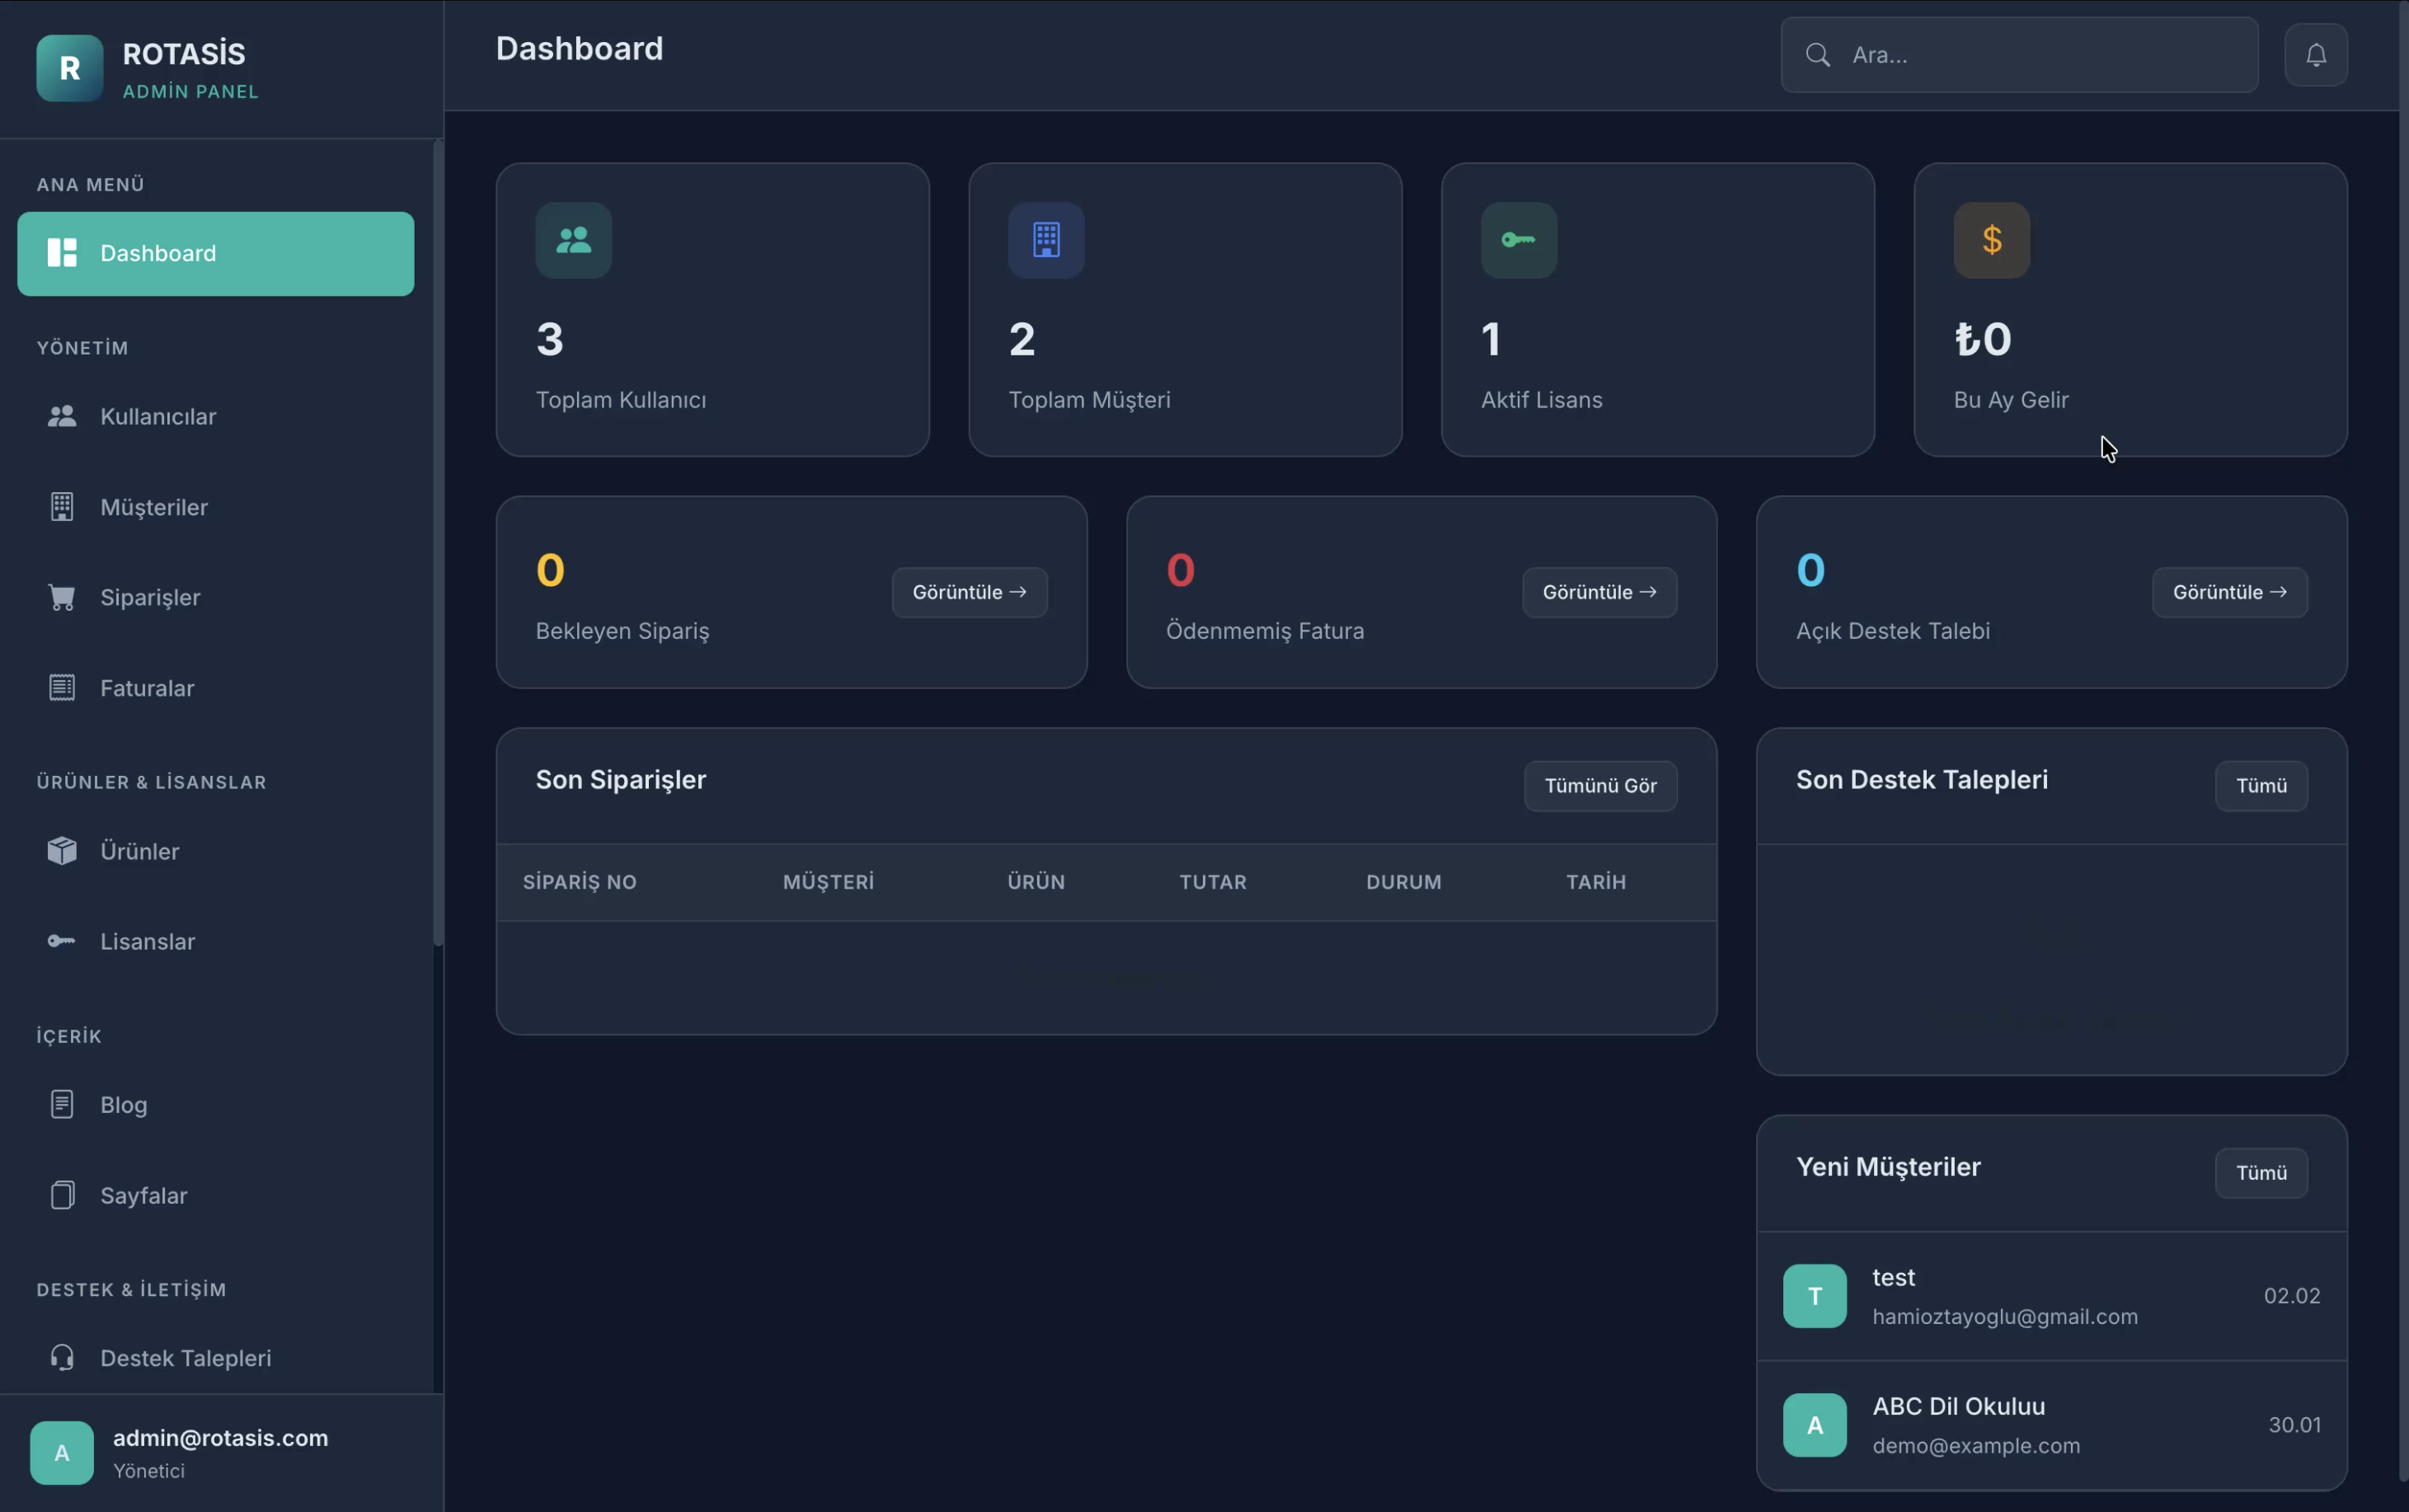Click the search magnifier icon

coord(1818,55)
